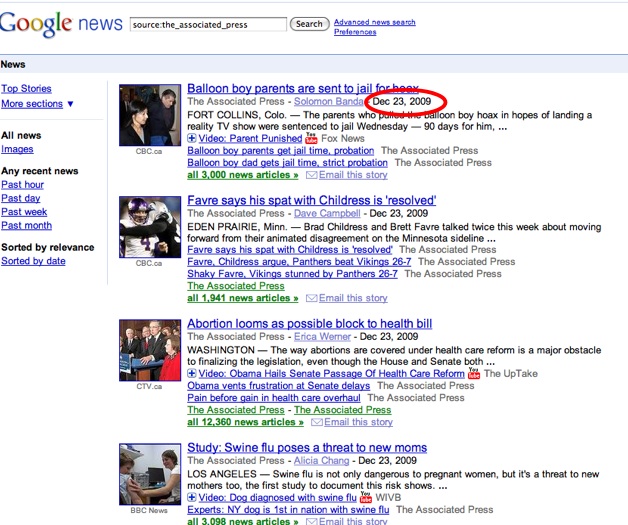Open Advanced news search
628x525 pixels.
coord(374,22)
